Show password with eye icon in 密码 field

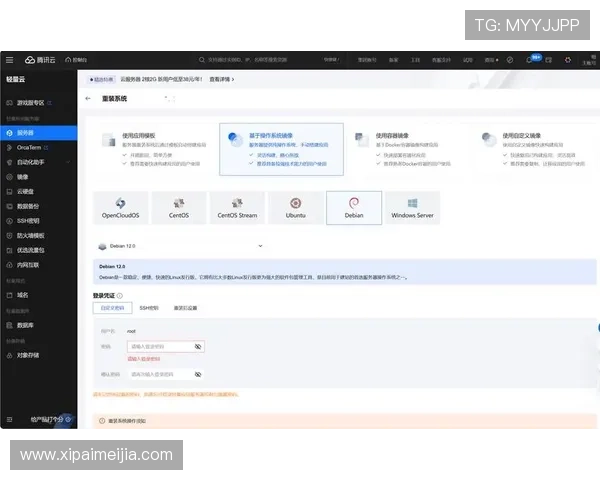click(198, 346)
